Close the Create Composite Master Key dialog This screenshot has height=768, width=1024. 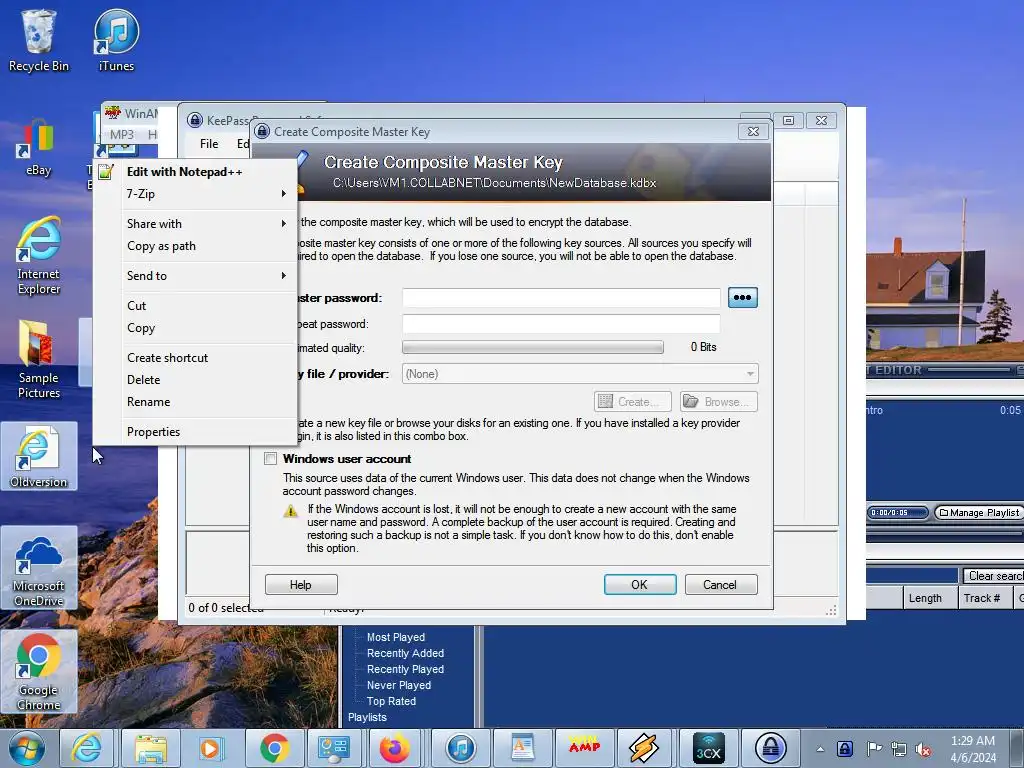click(x=753, y=131)
